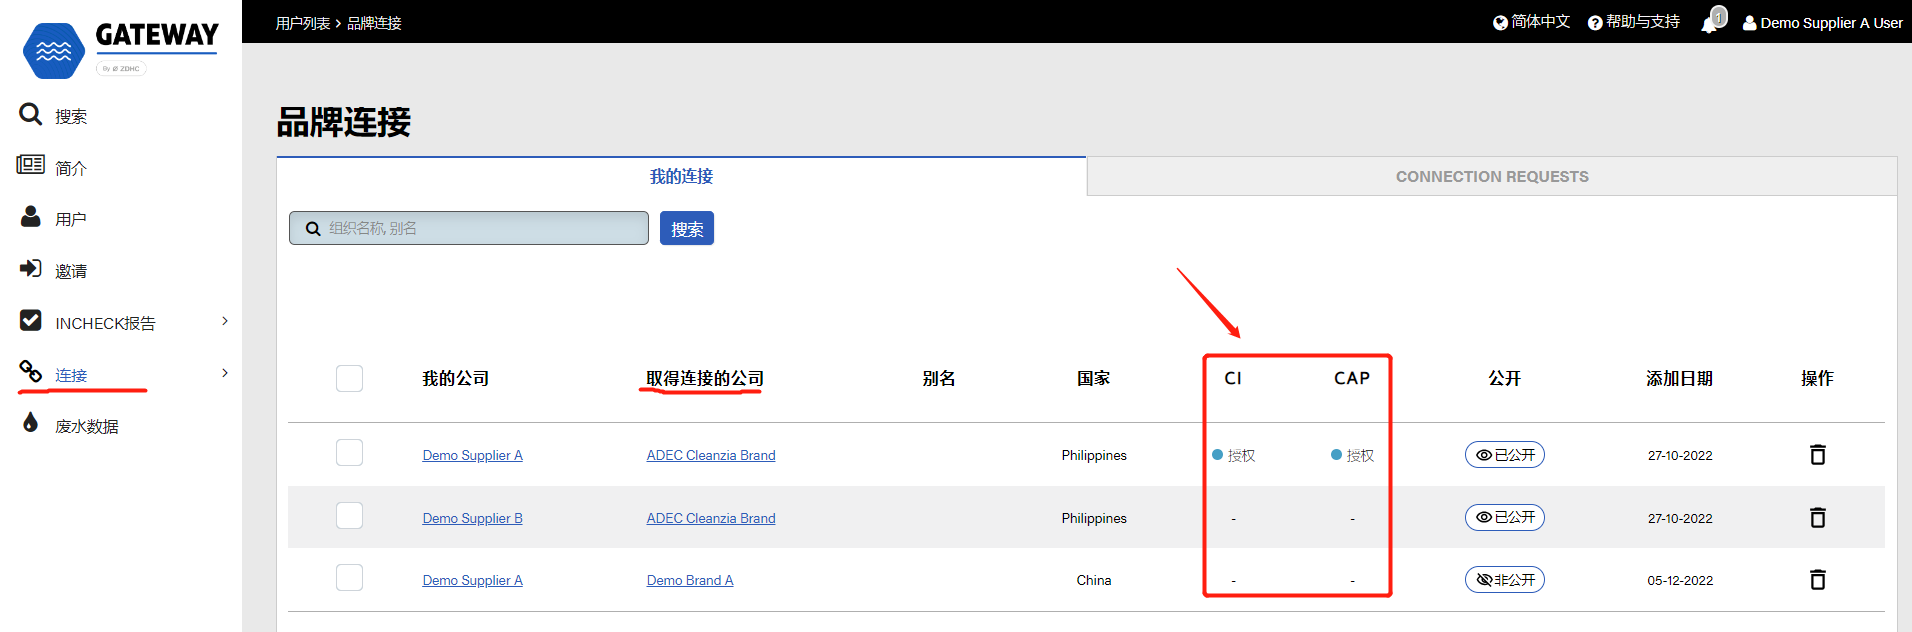Click the 别名 column header
The width and height of the screenshot is (1912, 632).
[x=939, y=379]
